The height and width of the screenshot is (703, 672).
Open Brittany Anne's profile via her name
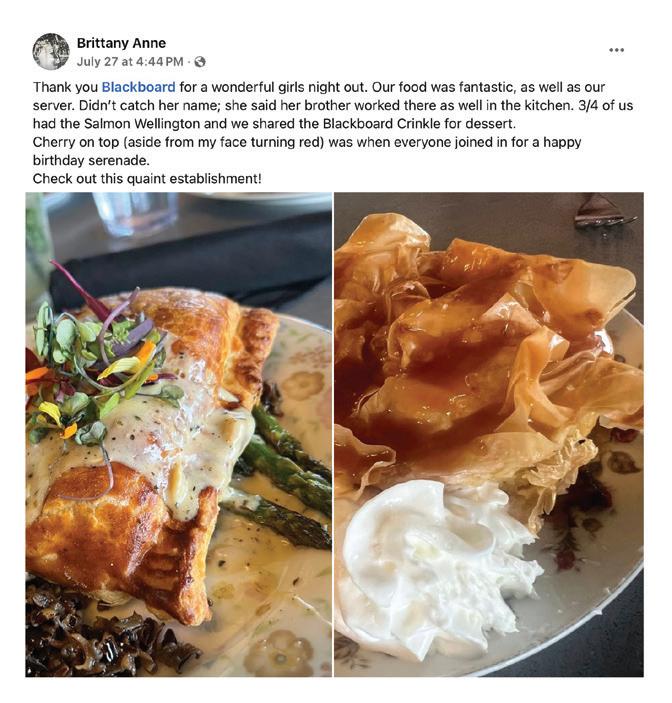[x=121, y=43]
